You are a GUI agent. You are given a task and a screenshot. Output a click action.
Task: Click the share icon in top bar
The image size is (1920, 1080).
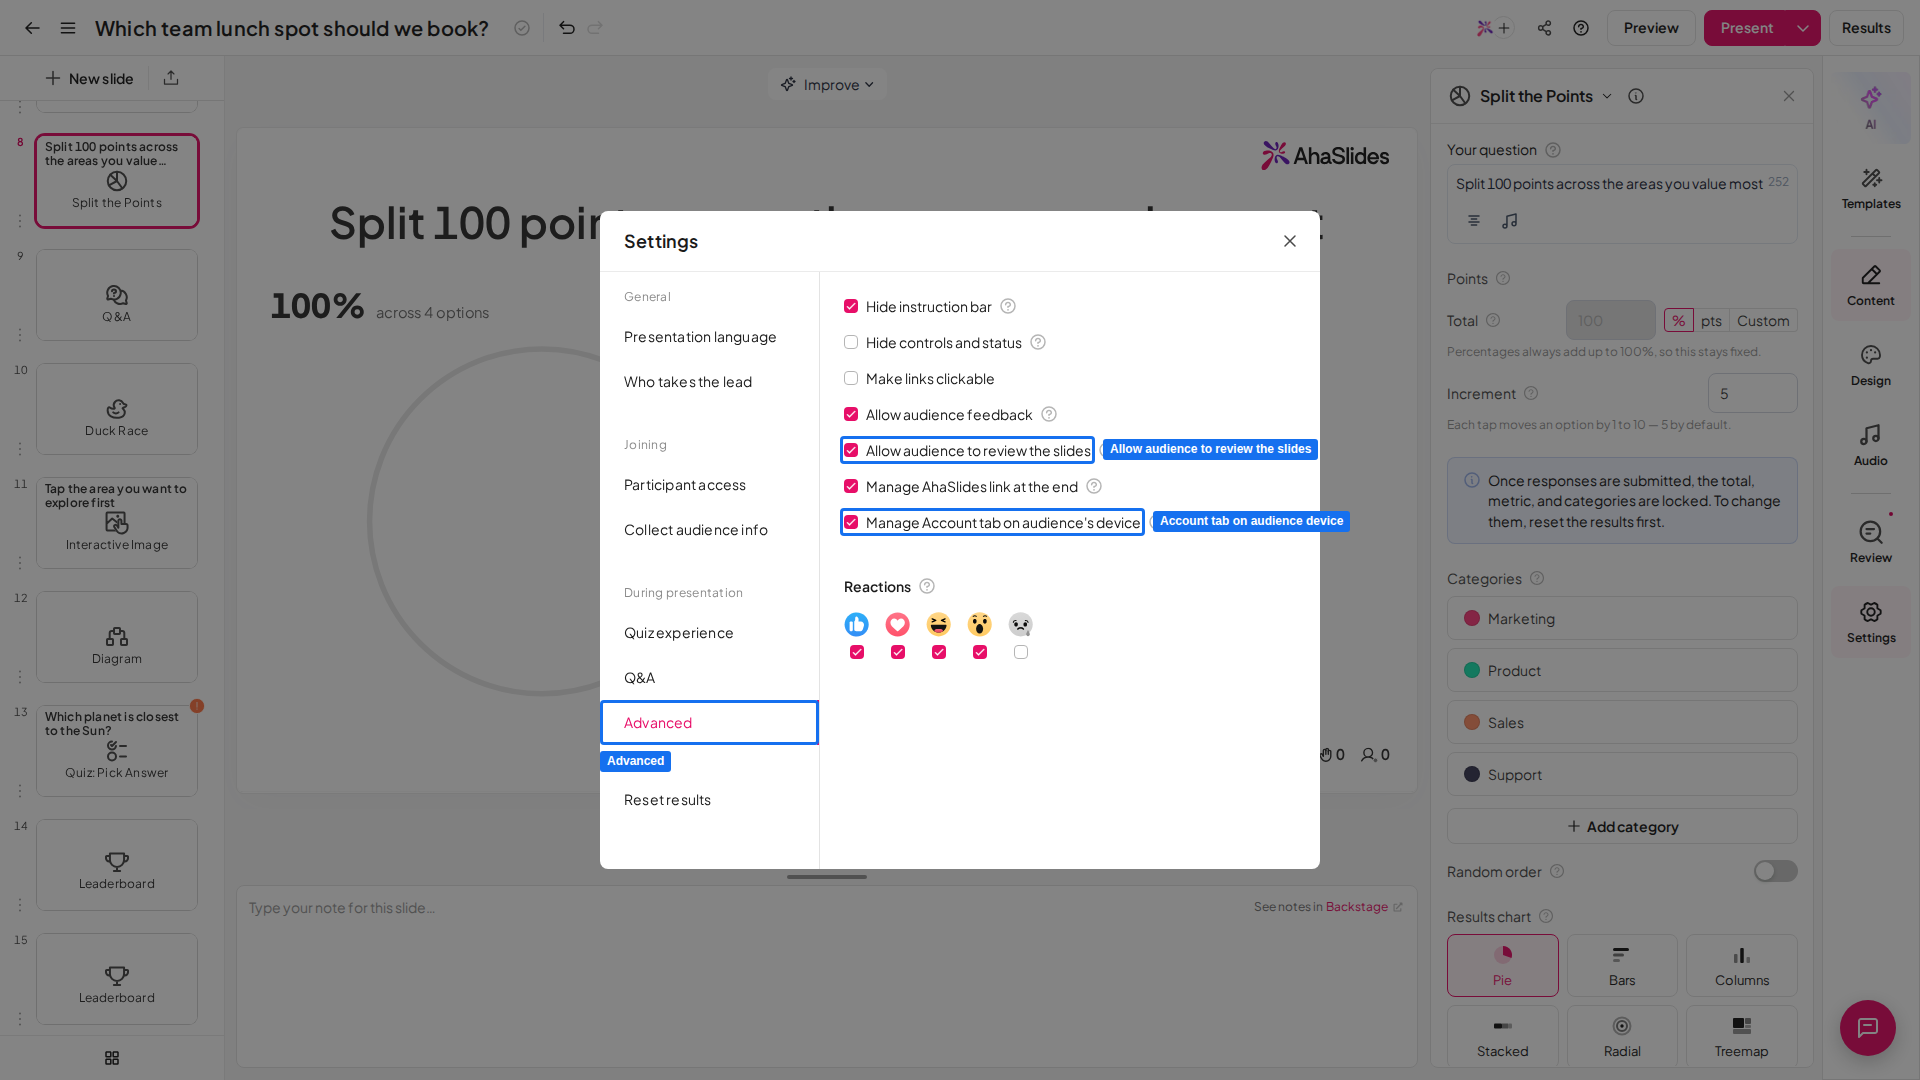(x=1545, y=28)
